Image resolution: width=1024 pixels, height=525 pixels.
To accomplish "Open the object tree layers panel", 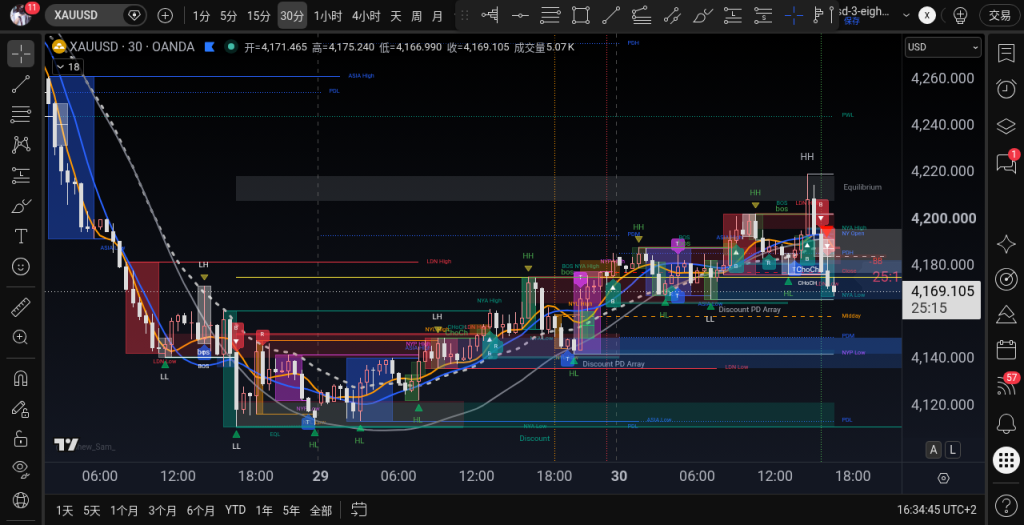I will coord(1006,125).
